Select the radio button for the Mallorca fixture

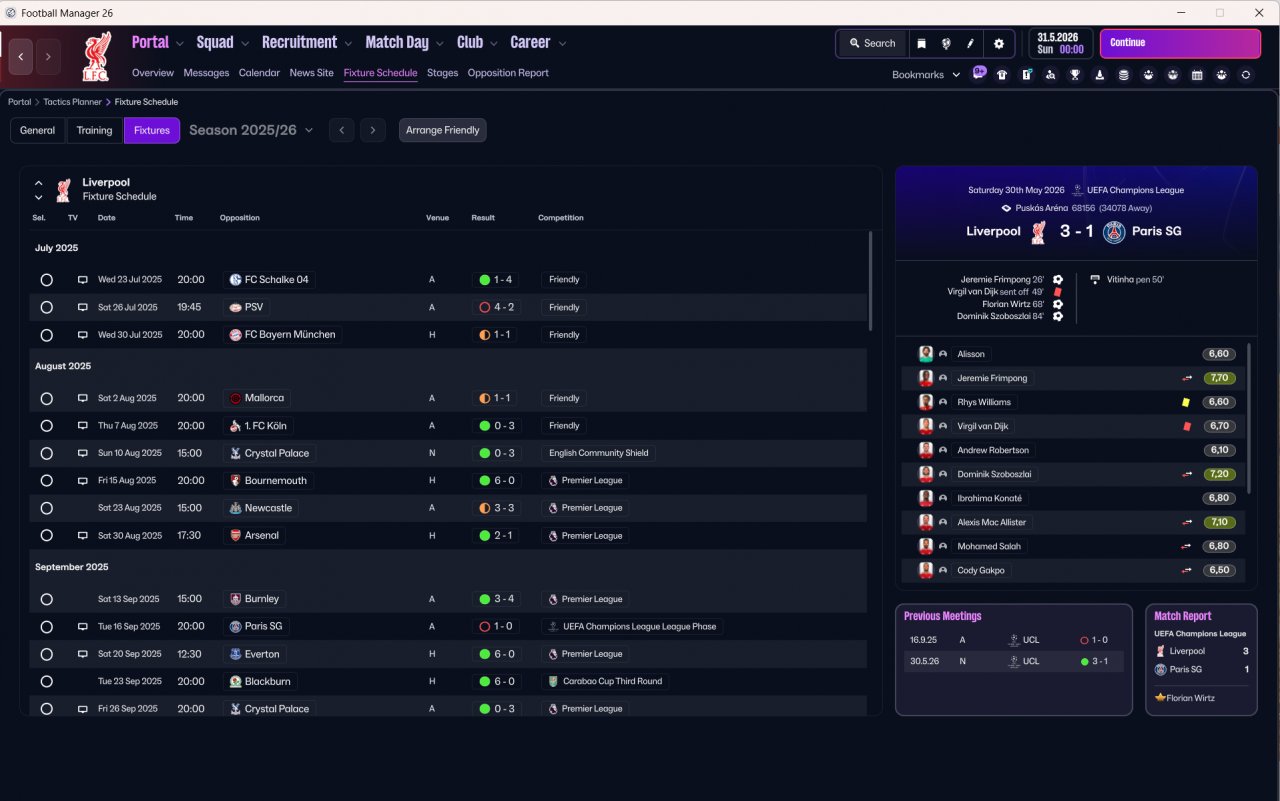coord(46,398)
